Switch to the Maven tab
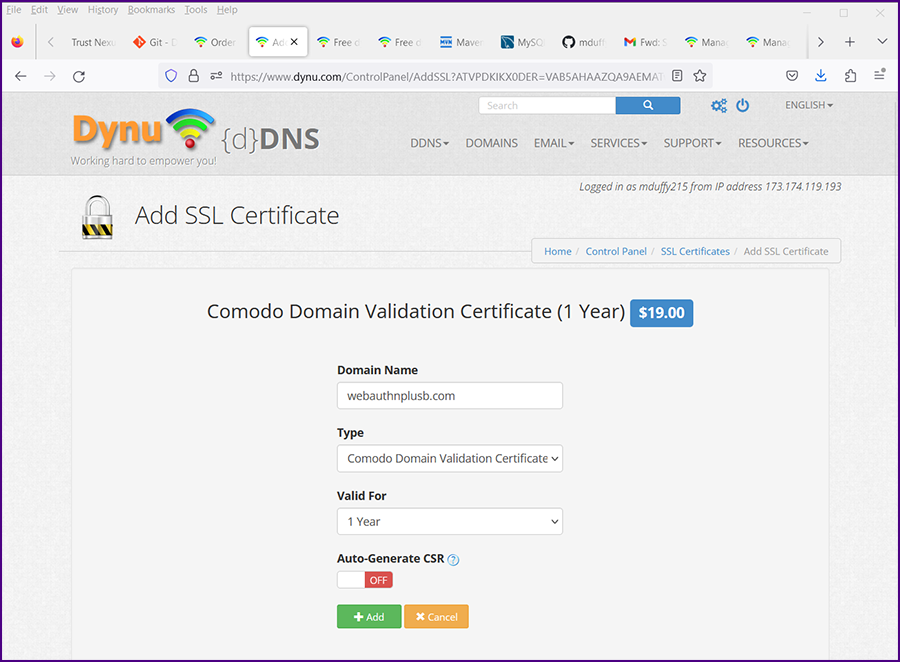The width and height of the screenshot is (900, 662). 461,42
